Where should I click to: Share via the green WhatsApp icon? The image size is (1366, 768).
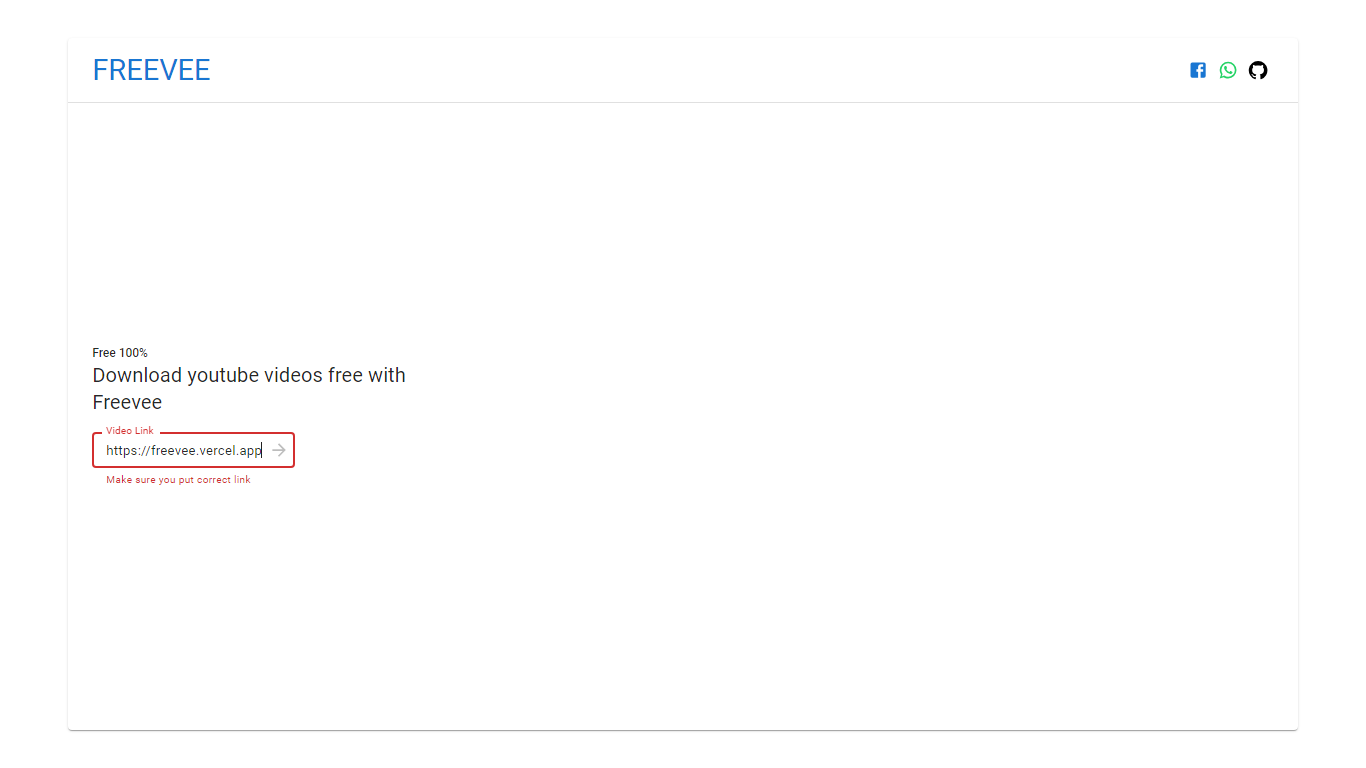pos(1228,70)
